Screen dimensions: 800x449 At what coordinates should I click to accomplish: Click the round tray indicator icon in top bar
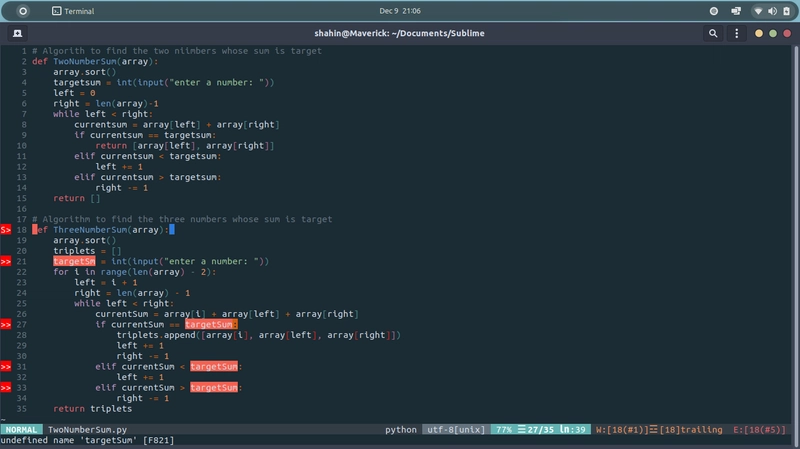click(713, 11)
